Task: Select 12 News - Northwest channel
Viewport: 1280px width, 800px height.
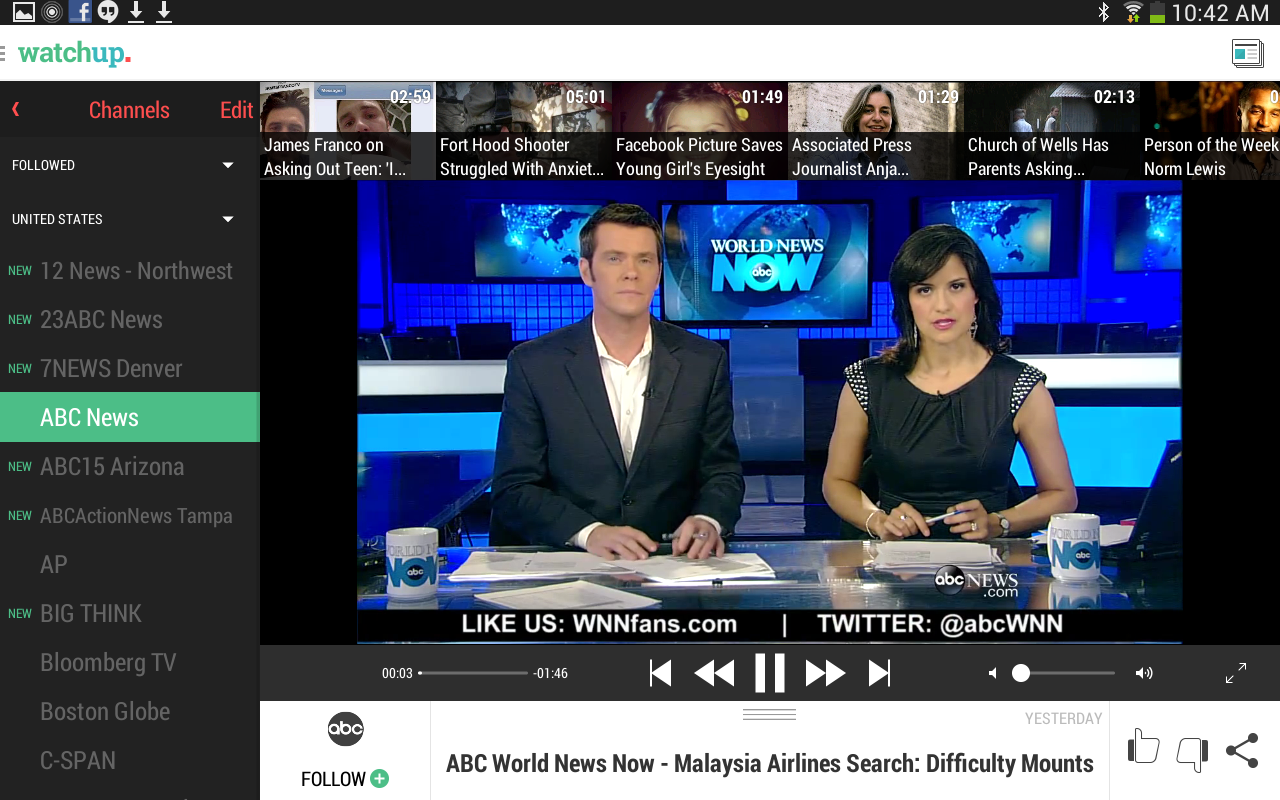Action: (x=130, y=271)
